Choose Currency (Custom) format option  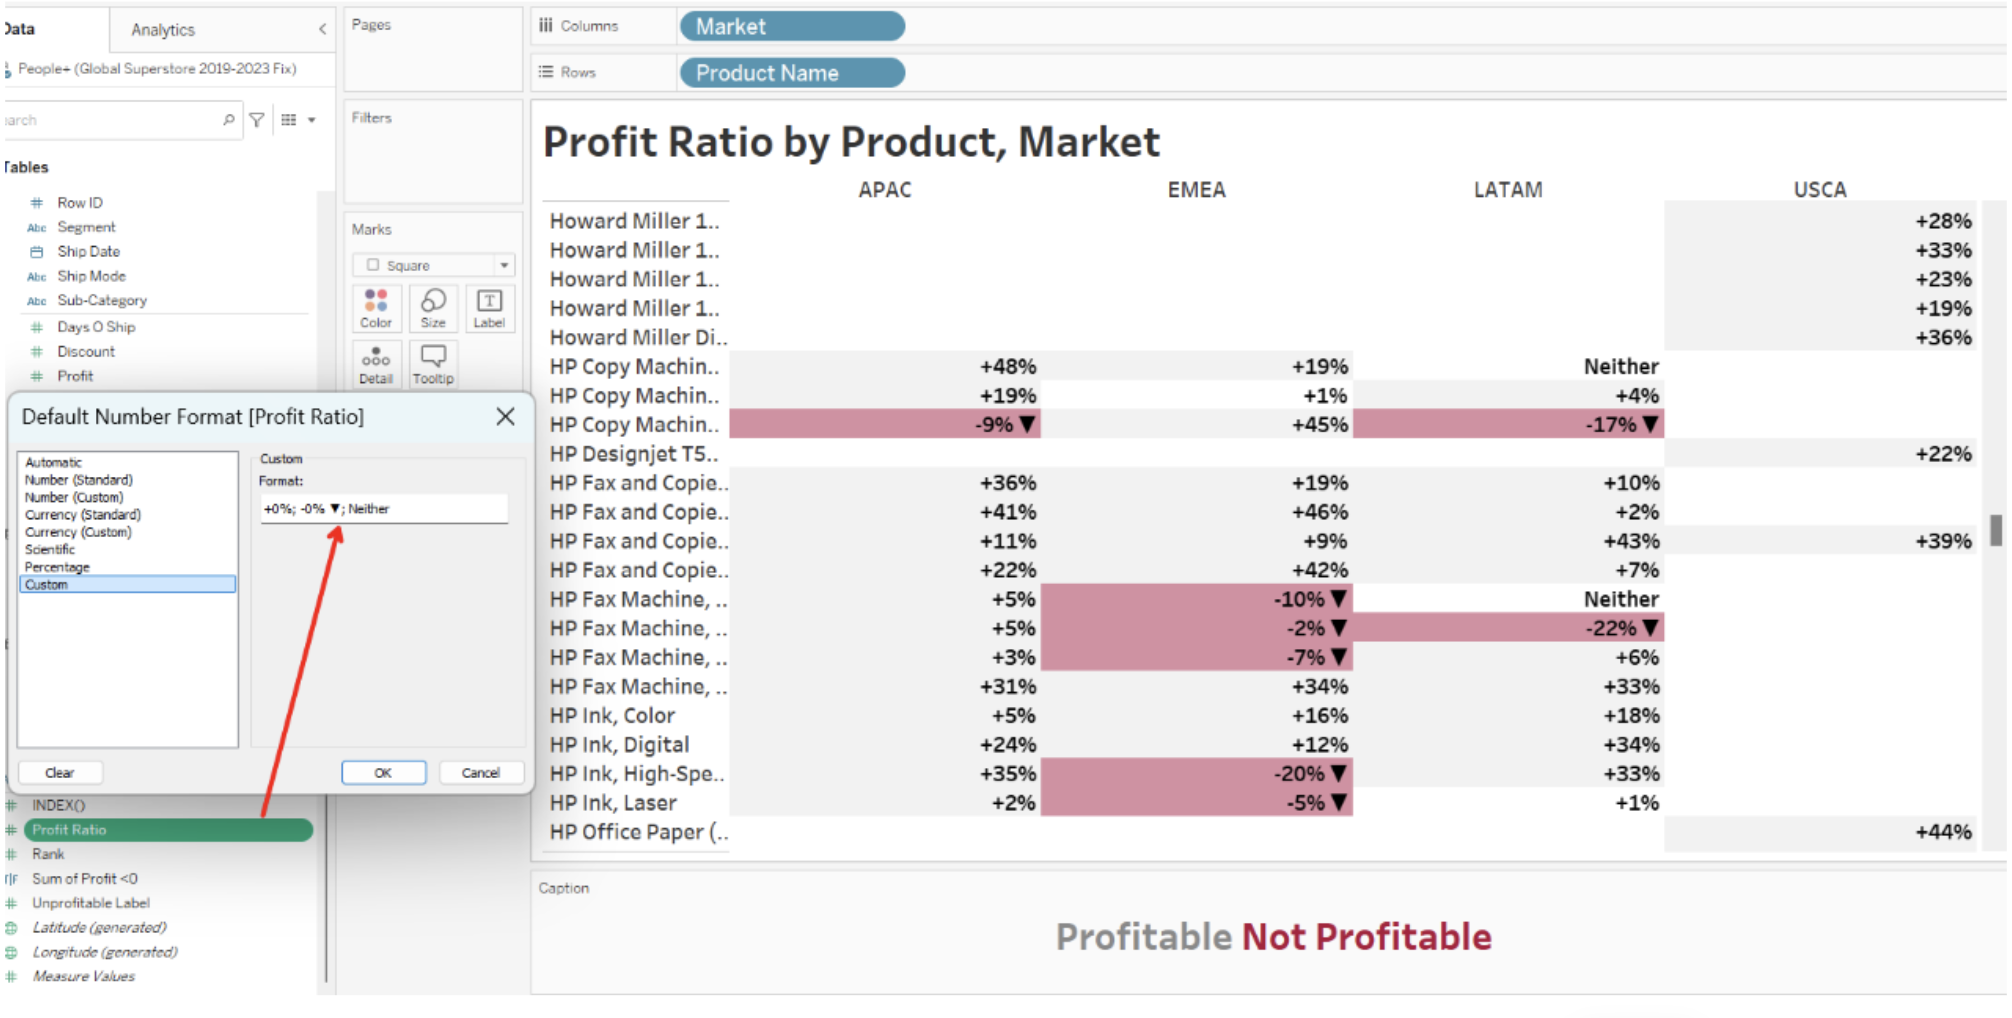pos(78,532)
